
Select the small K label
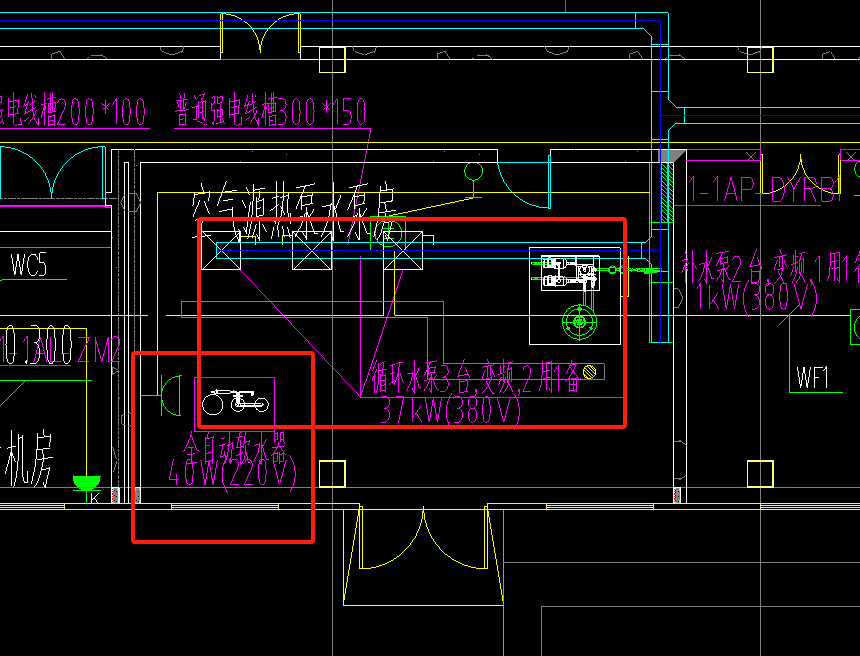tap(95, 498)
